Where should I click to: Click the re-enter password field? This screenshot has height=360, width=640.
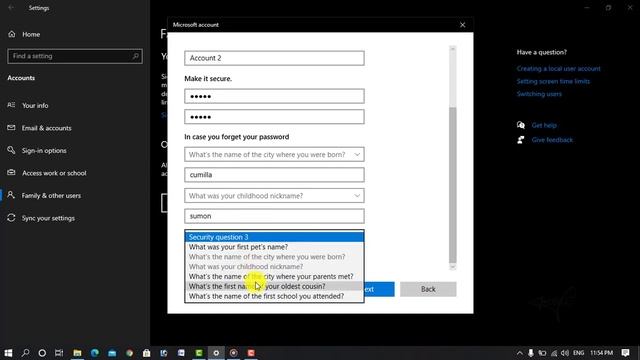coord(274,117)
